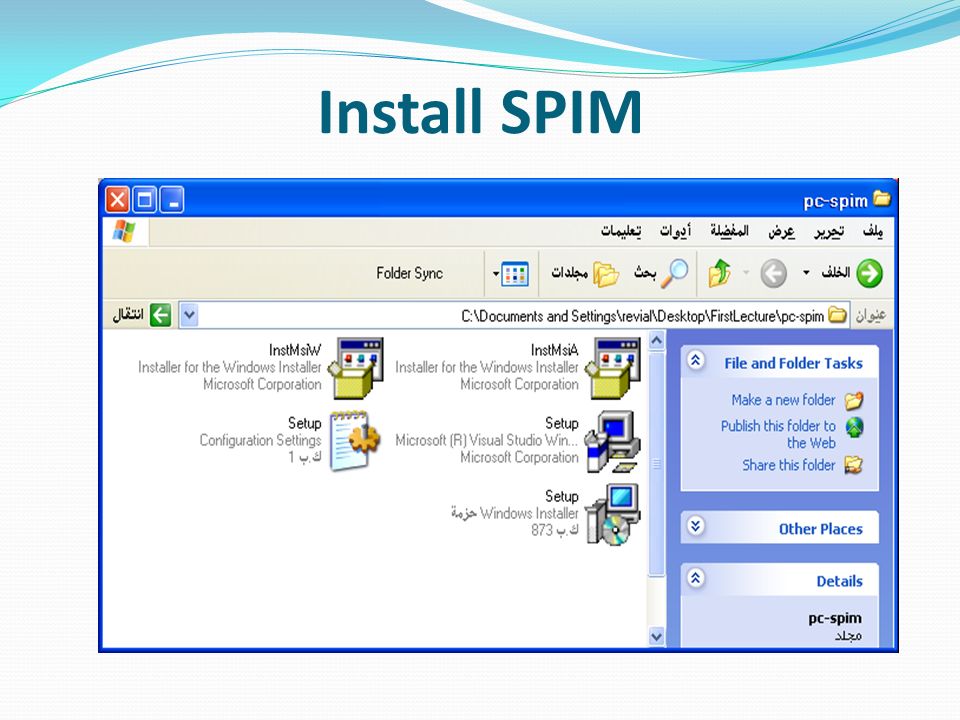Click the مجلدات (Folders) label
Screen dimensions: 960x720
(569, 272)
